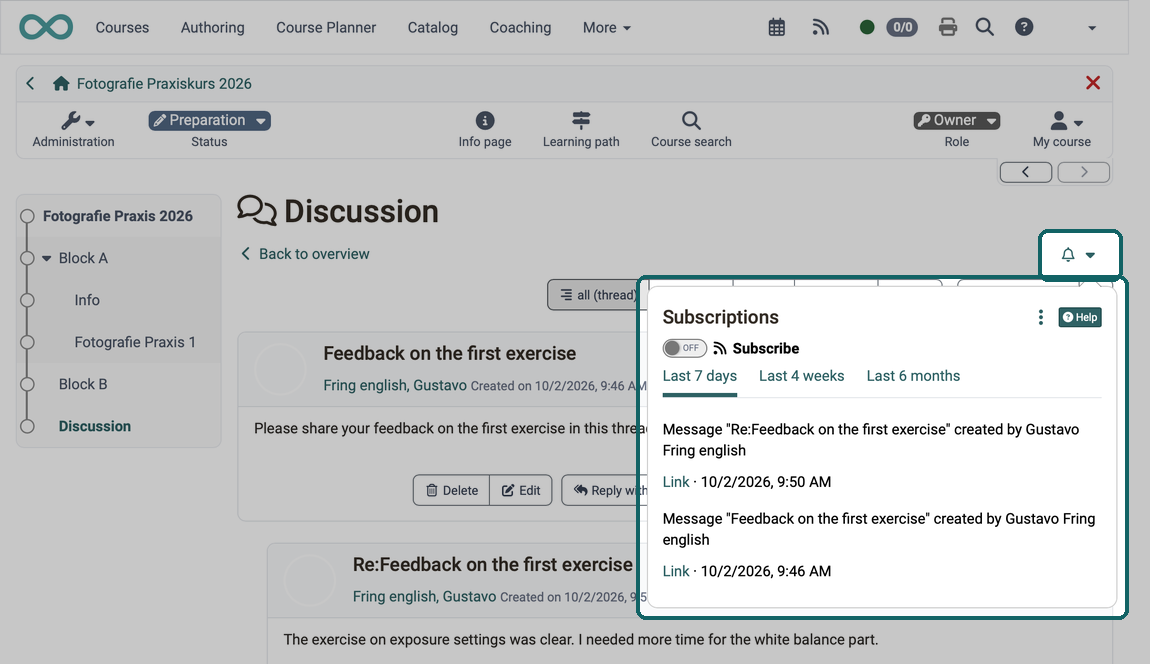Open the Coaching menu item
Screen dimensions: 1150x664
pos(521,28)
